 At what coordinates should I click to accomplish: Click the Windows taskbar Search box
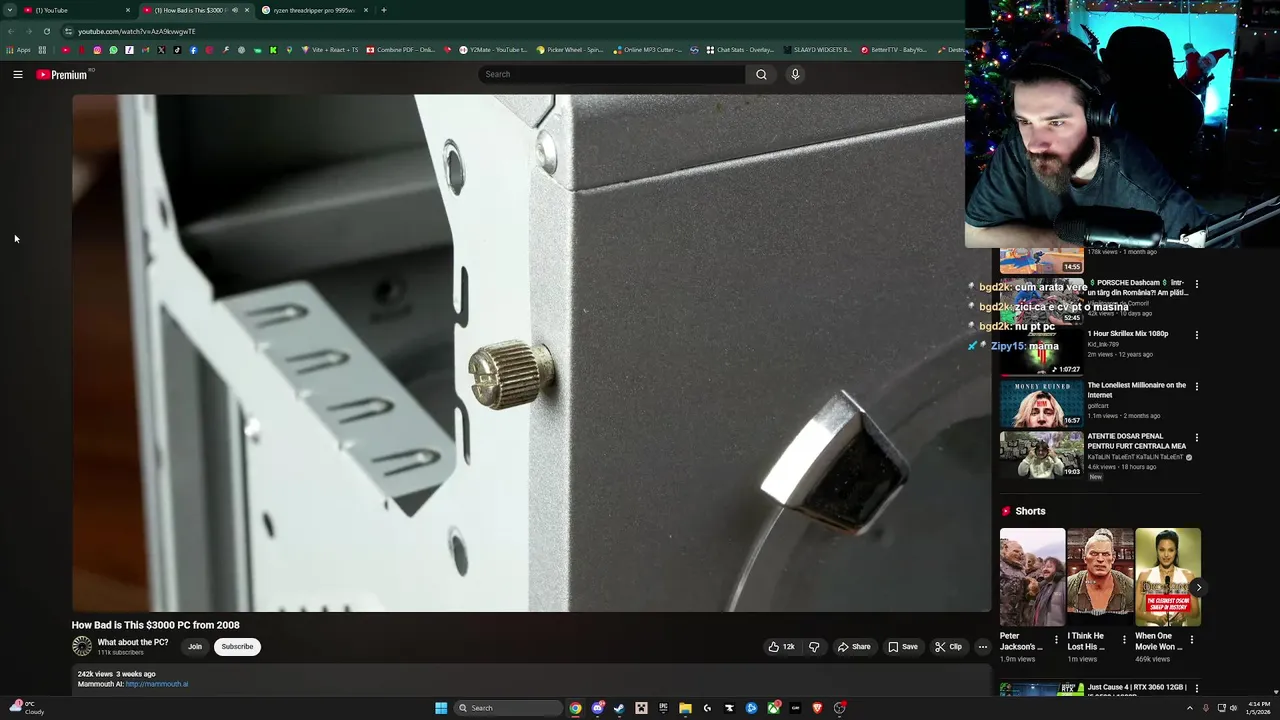point(508,708)
